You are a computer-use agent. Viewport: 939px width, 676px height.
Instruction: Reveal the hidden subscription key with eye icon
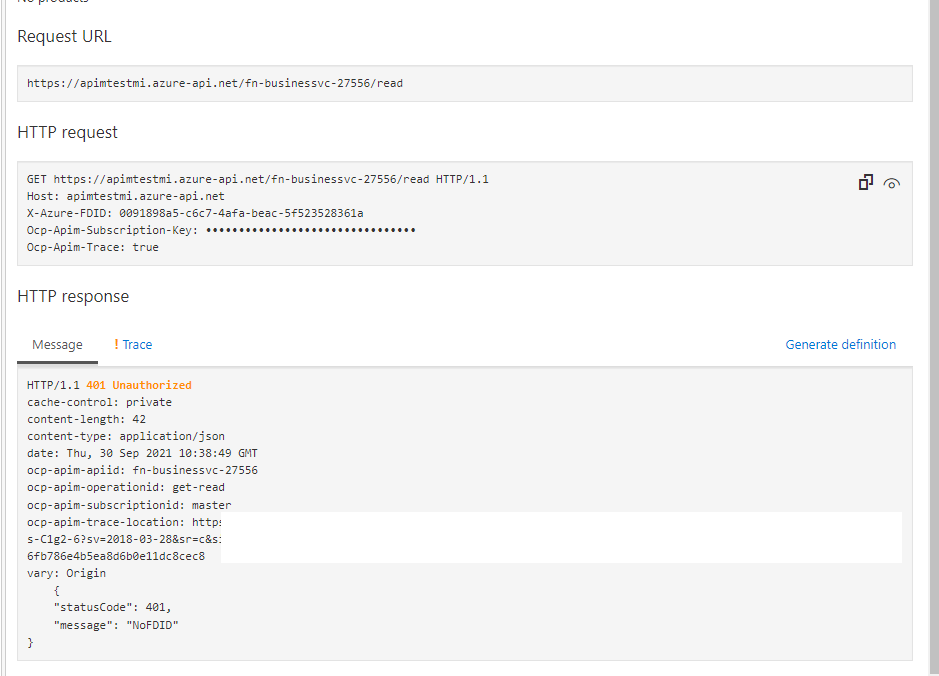tap(892, 183)
